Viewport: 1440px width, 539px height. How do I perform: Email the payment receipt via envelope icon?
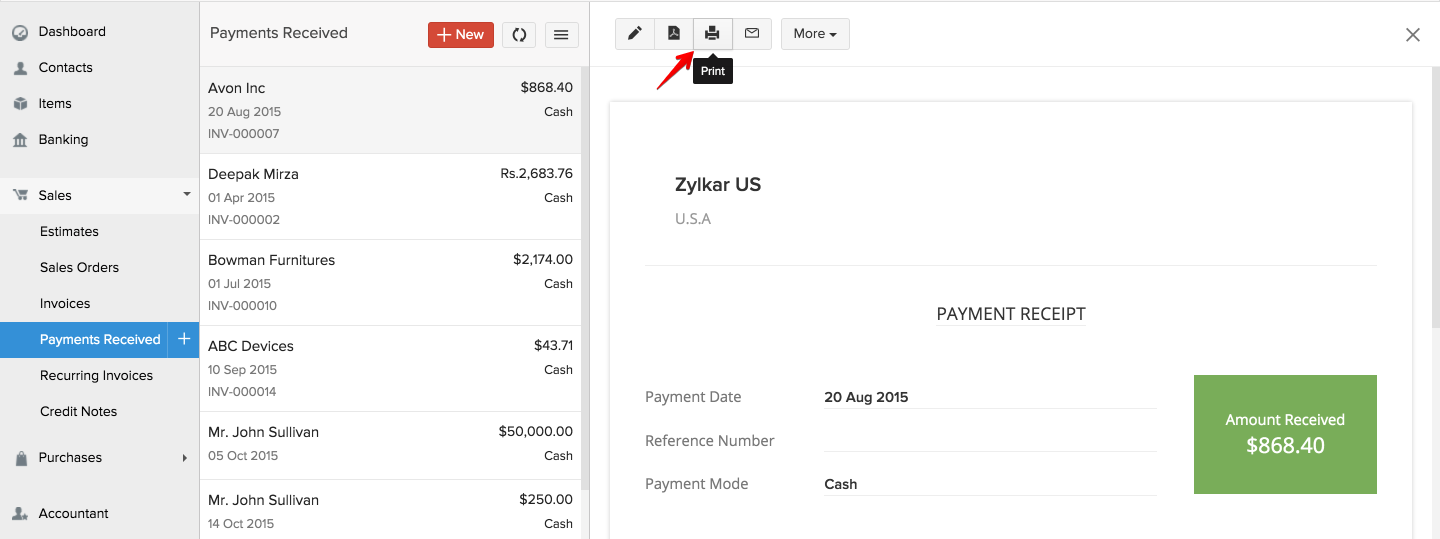(x=752, y=34)
